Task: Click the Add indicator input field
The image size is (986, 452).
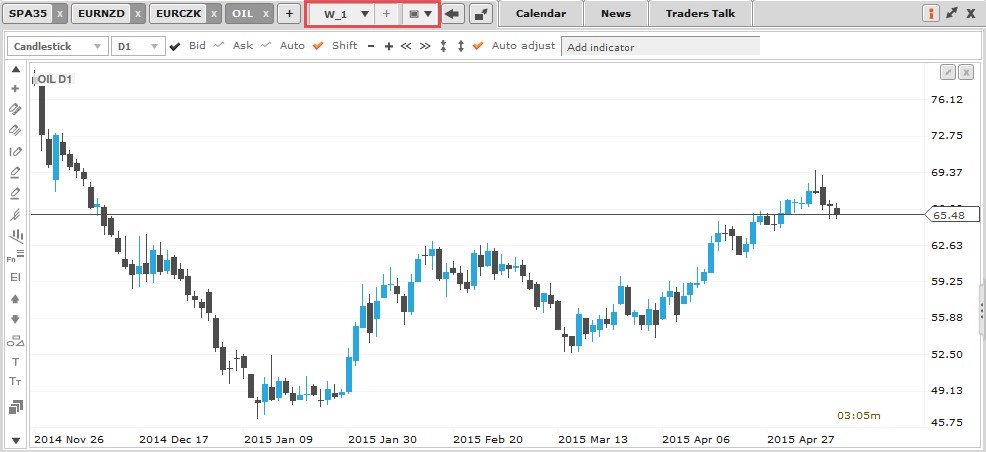Action: [660, 47]
